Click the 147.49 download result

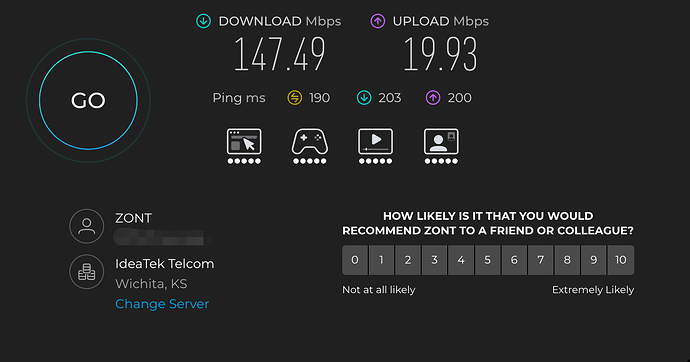[280, 54]
